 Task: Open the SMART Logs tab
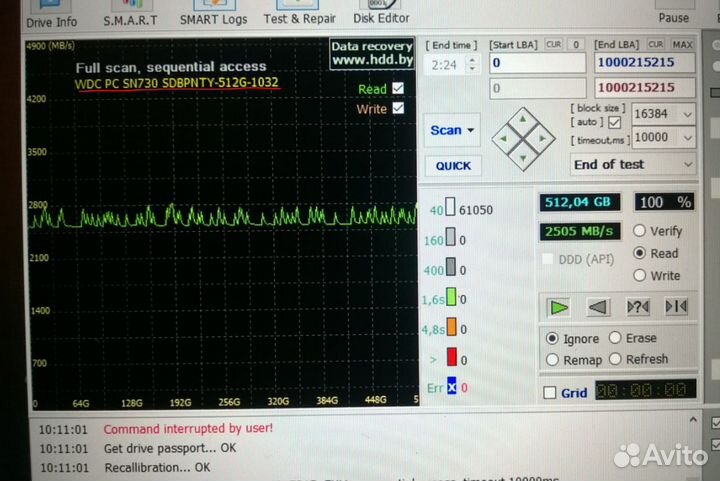pyautogui.click(x=213, y=19)
